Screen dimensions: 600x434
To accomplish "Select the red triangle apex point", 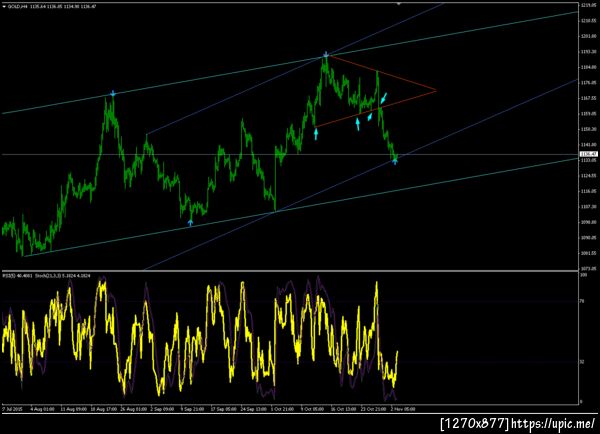I will [x=436, y=91].
